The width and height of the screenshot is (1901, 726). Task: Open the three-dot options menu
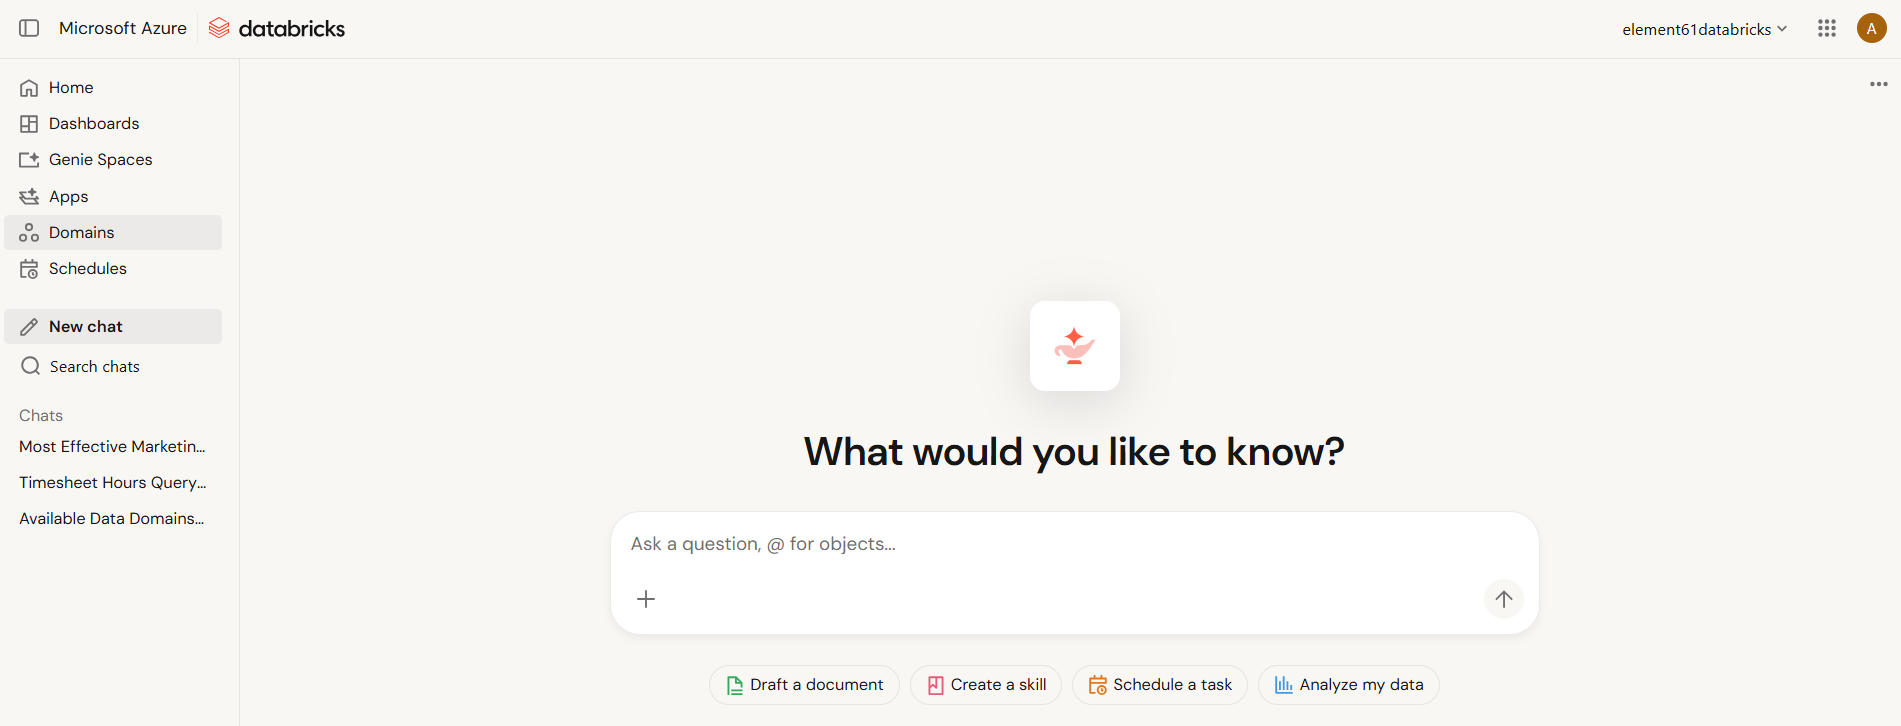coord(1879,84)
